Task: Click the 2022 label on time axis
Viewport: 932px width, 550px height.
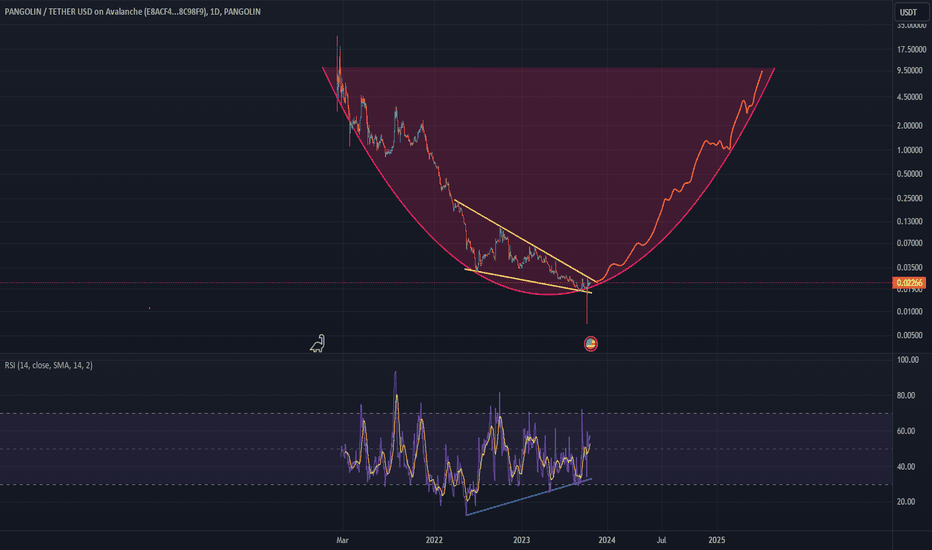Action: click(434, 540)
